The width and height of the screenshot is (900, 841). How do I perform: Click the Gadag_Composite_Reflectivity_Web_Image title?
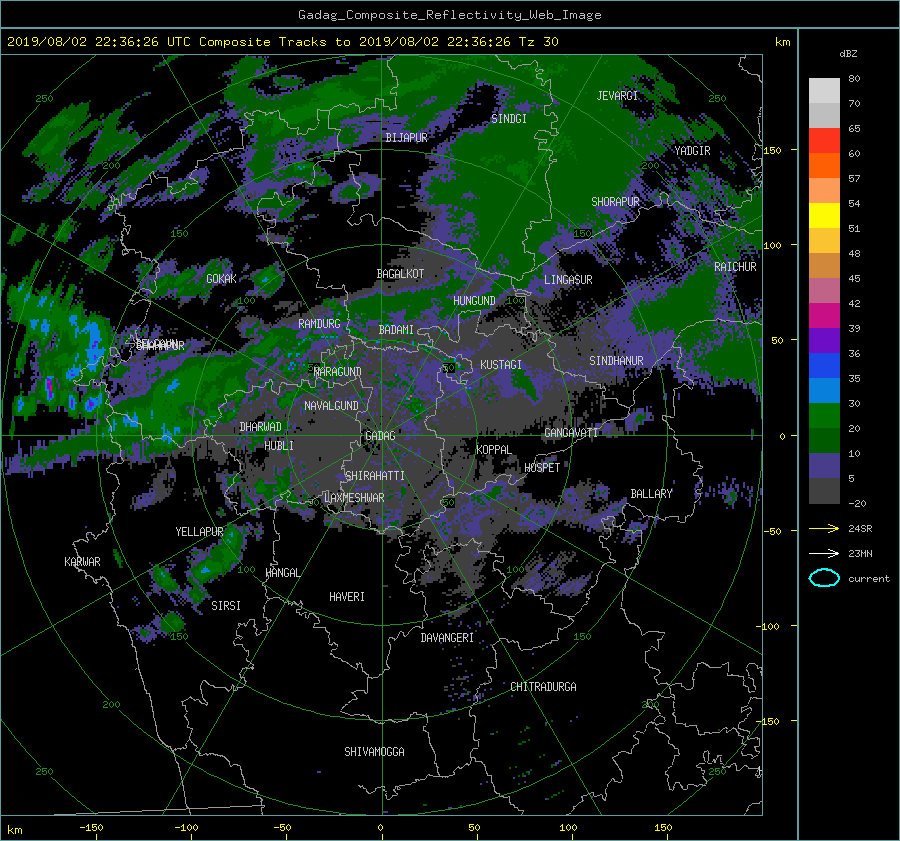click(449, 15)
